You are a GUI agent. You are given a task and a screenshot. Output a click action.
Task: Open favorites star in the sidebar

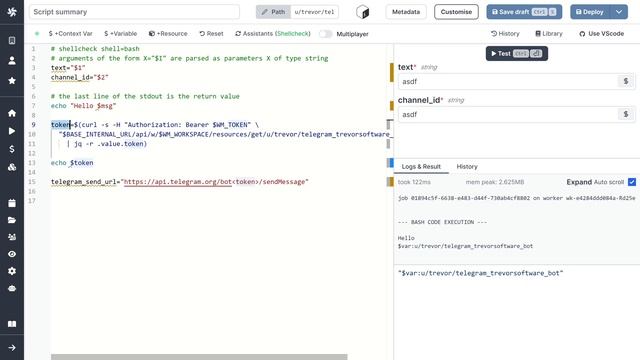point(12,81)
